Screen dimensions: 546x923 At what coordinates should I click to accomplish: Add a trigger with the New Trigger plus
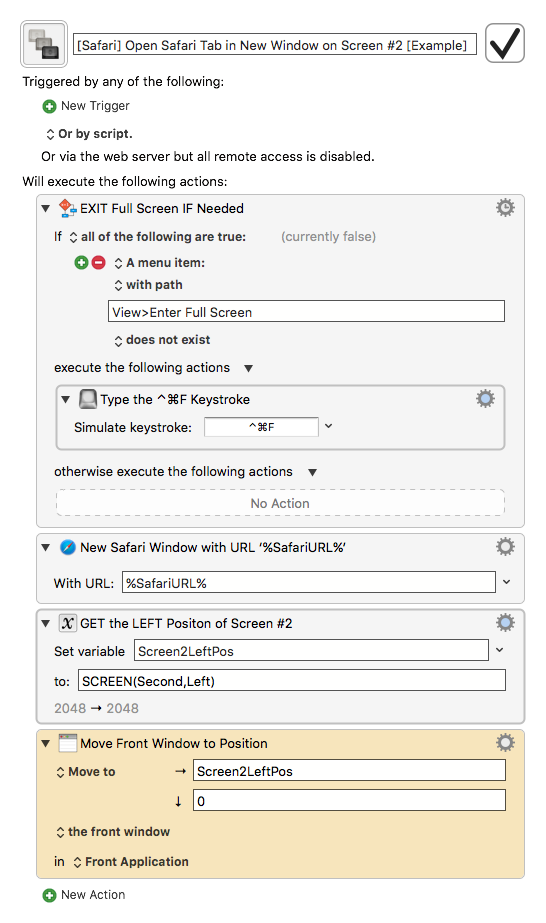pos(49,107)
